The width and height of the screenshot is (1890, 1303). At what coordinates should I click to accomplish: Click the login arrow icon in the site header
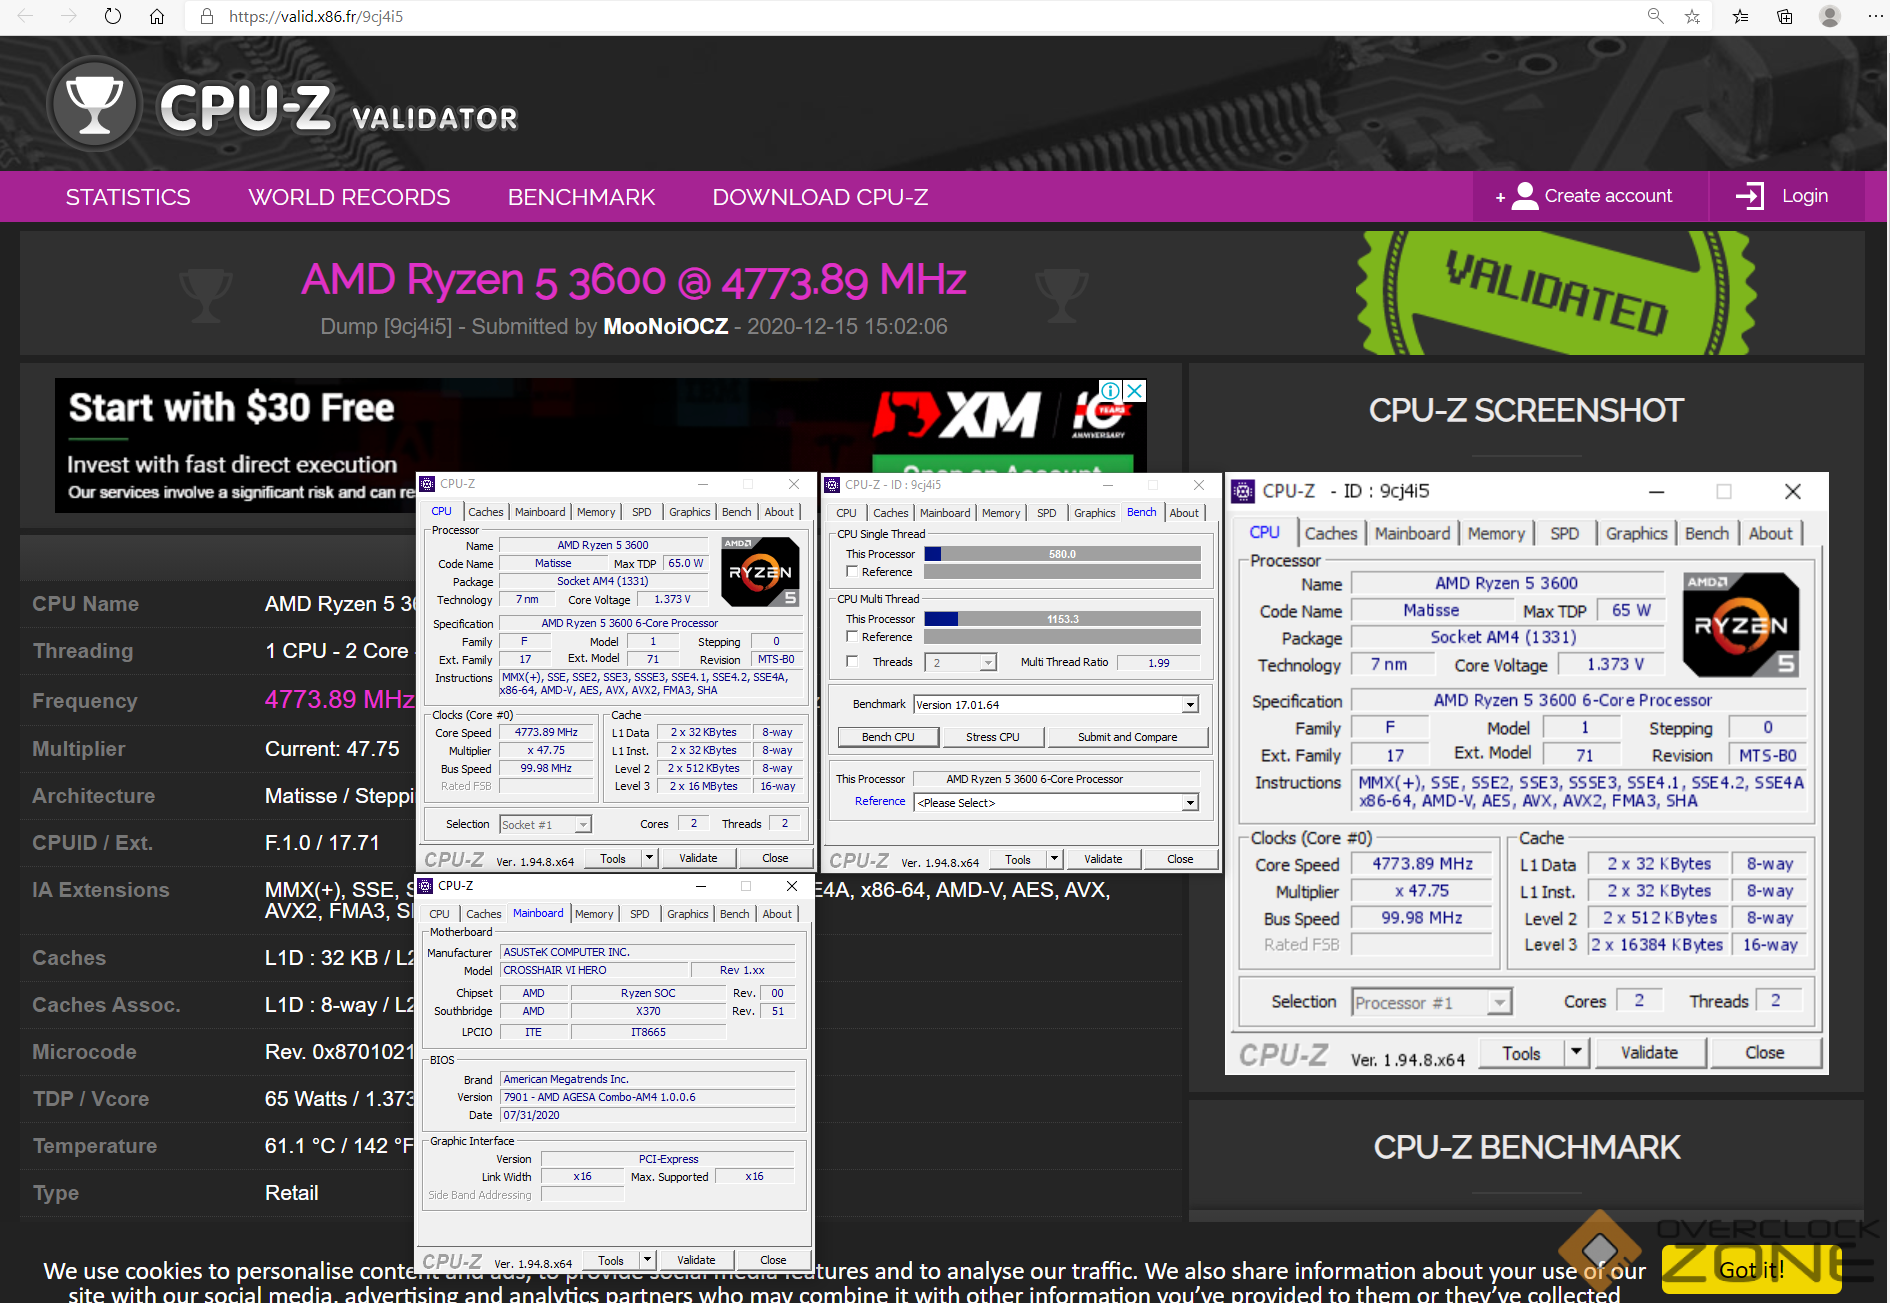click(x=1750, y=196)
